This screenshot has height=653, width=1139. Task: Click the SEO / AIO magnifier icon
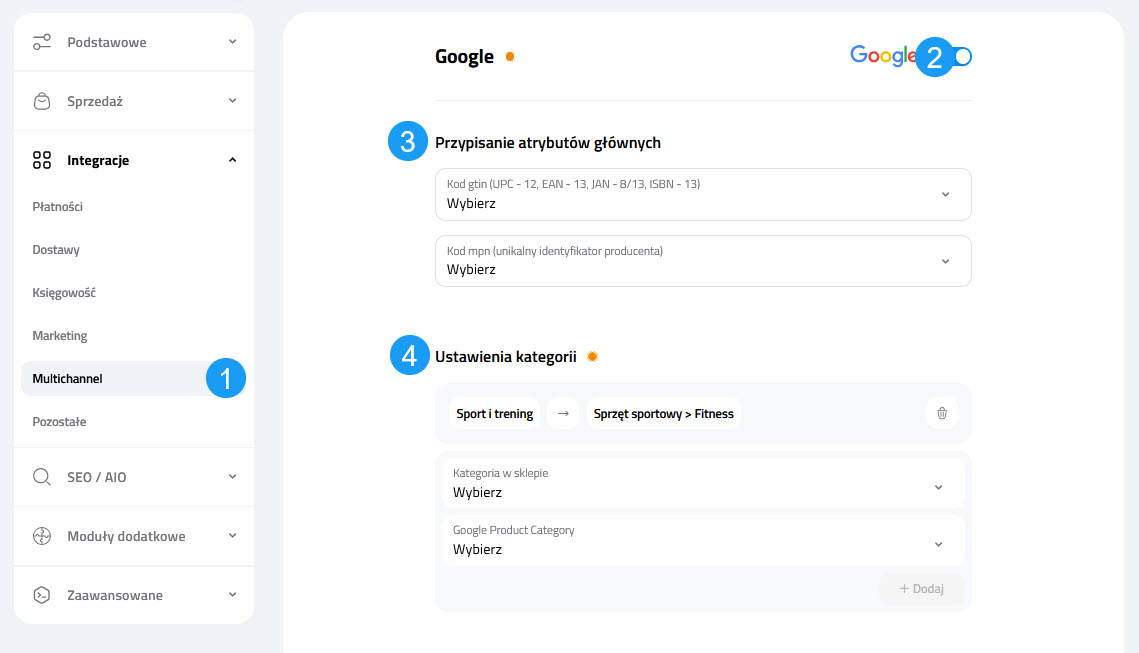coord(41,477)
